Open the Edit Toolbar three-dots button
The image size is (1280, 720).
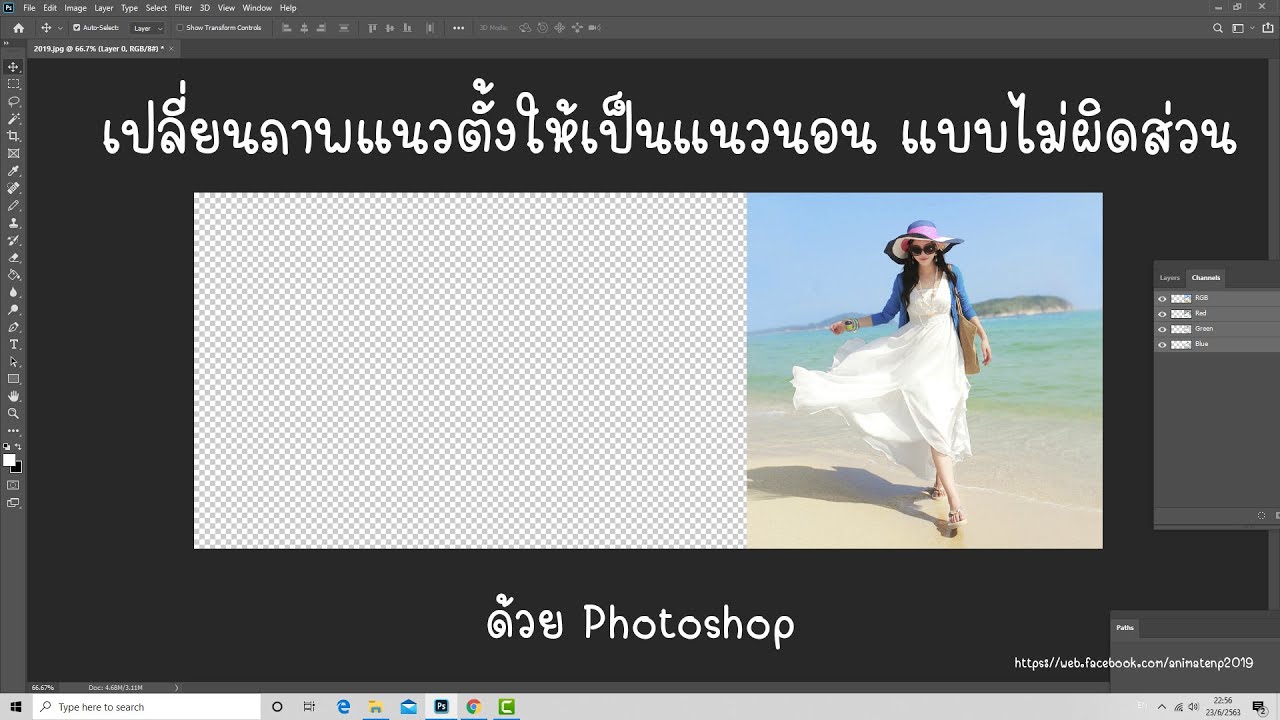coord(13,431)
